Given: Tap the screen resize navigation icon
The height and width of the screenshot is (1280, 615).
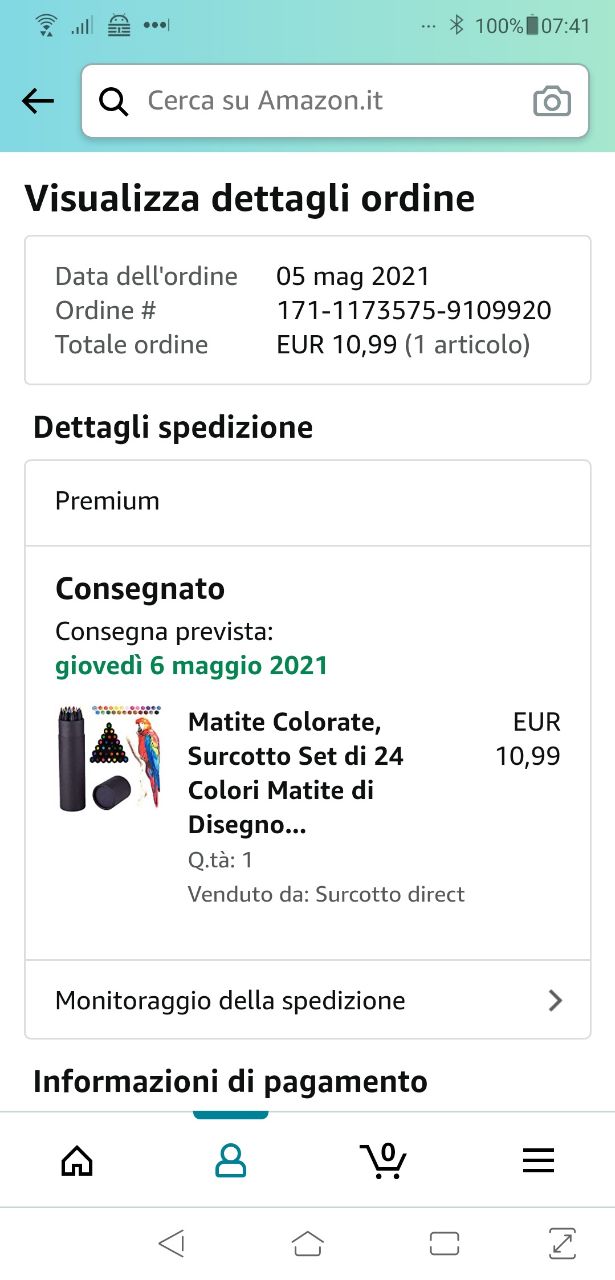Looking at the screenshot, I should tap(563, 1243).
